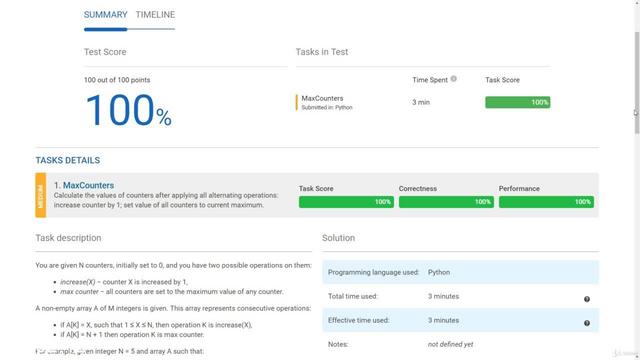Open help icon next to Total time used
Screen dimensions: 640x360
(587, 299)
